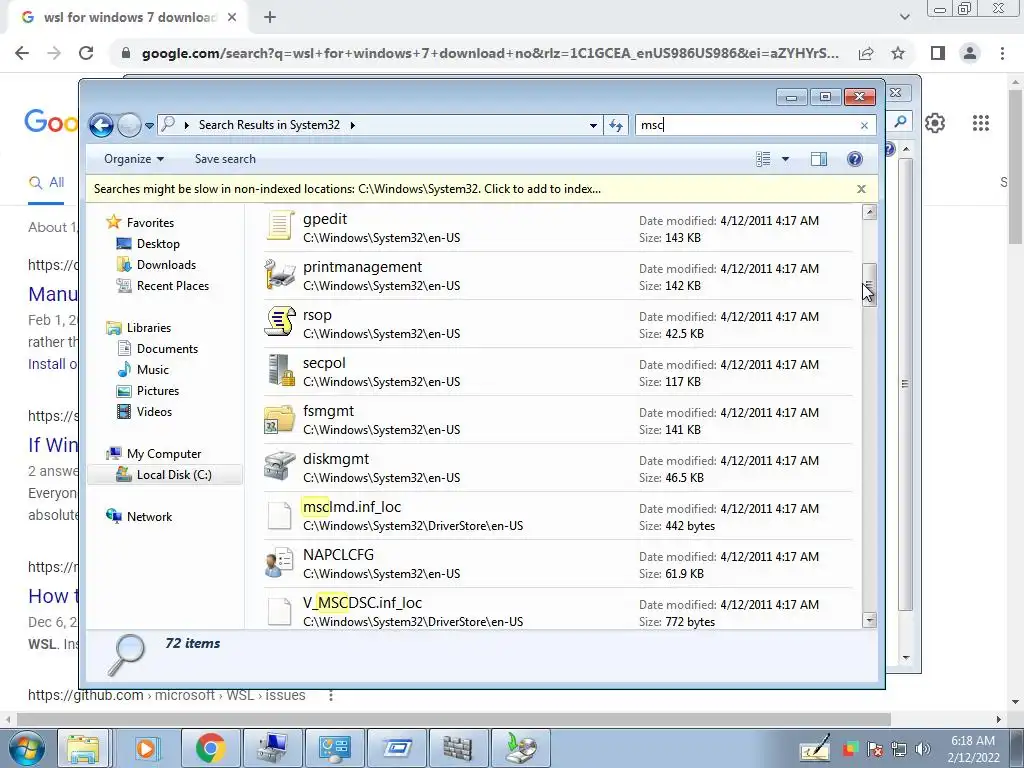Open the Google apps grid icon
The image size is (1024, 768).
(x=980, y=123)
